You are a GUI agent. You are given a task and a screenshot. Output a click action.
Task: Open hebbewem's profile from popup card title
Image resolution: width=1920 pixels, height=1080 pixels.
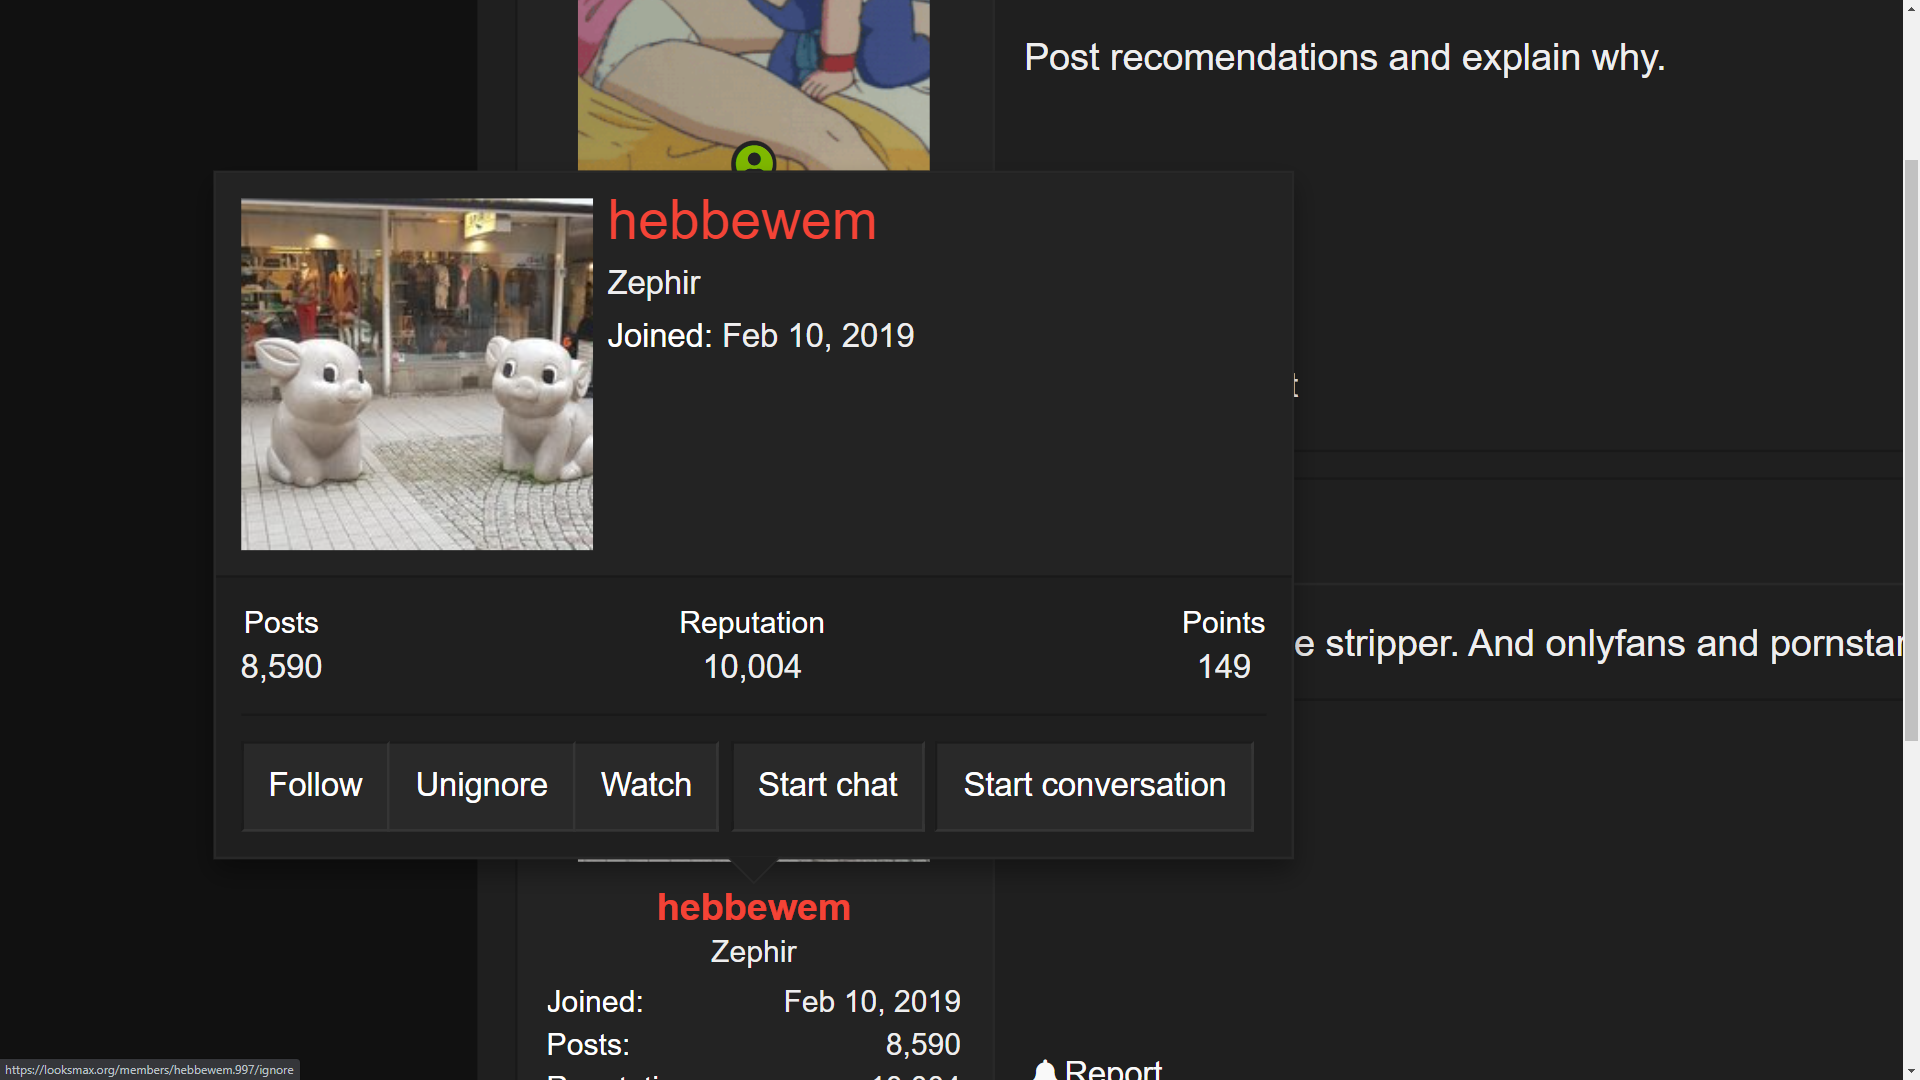click(742, 221)
